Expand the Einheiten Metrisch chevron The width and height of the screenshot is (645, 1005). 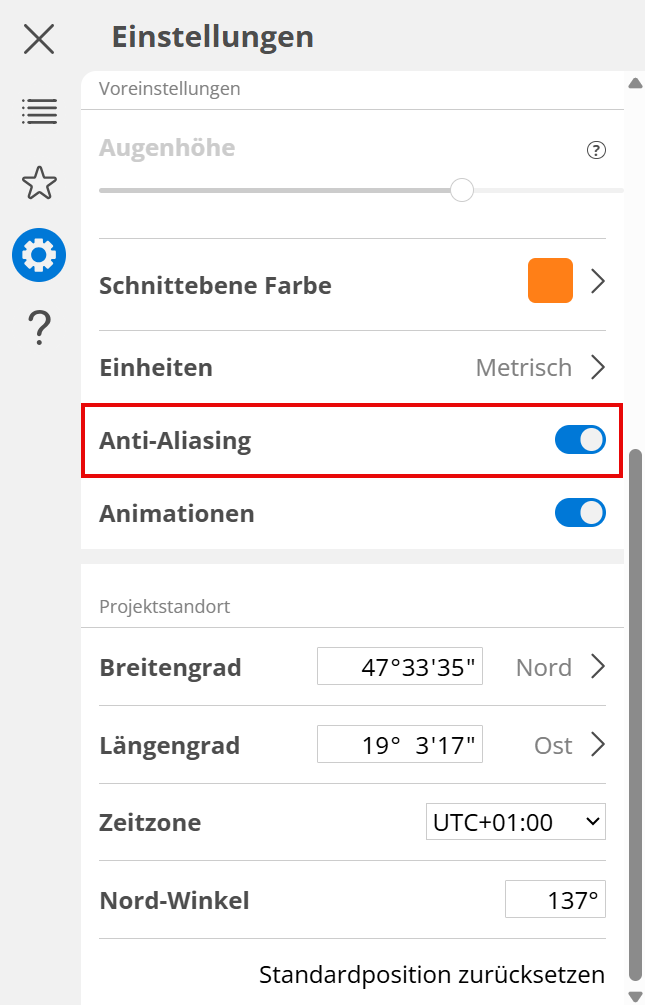(x=598, y=367)
